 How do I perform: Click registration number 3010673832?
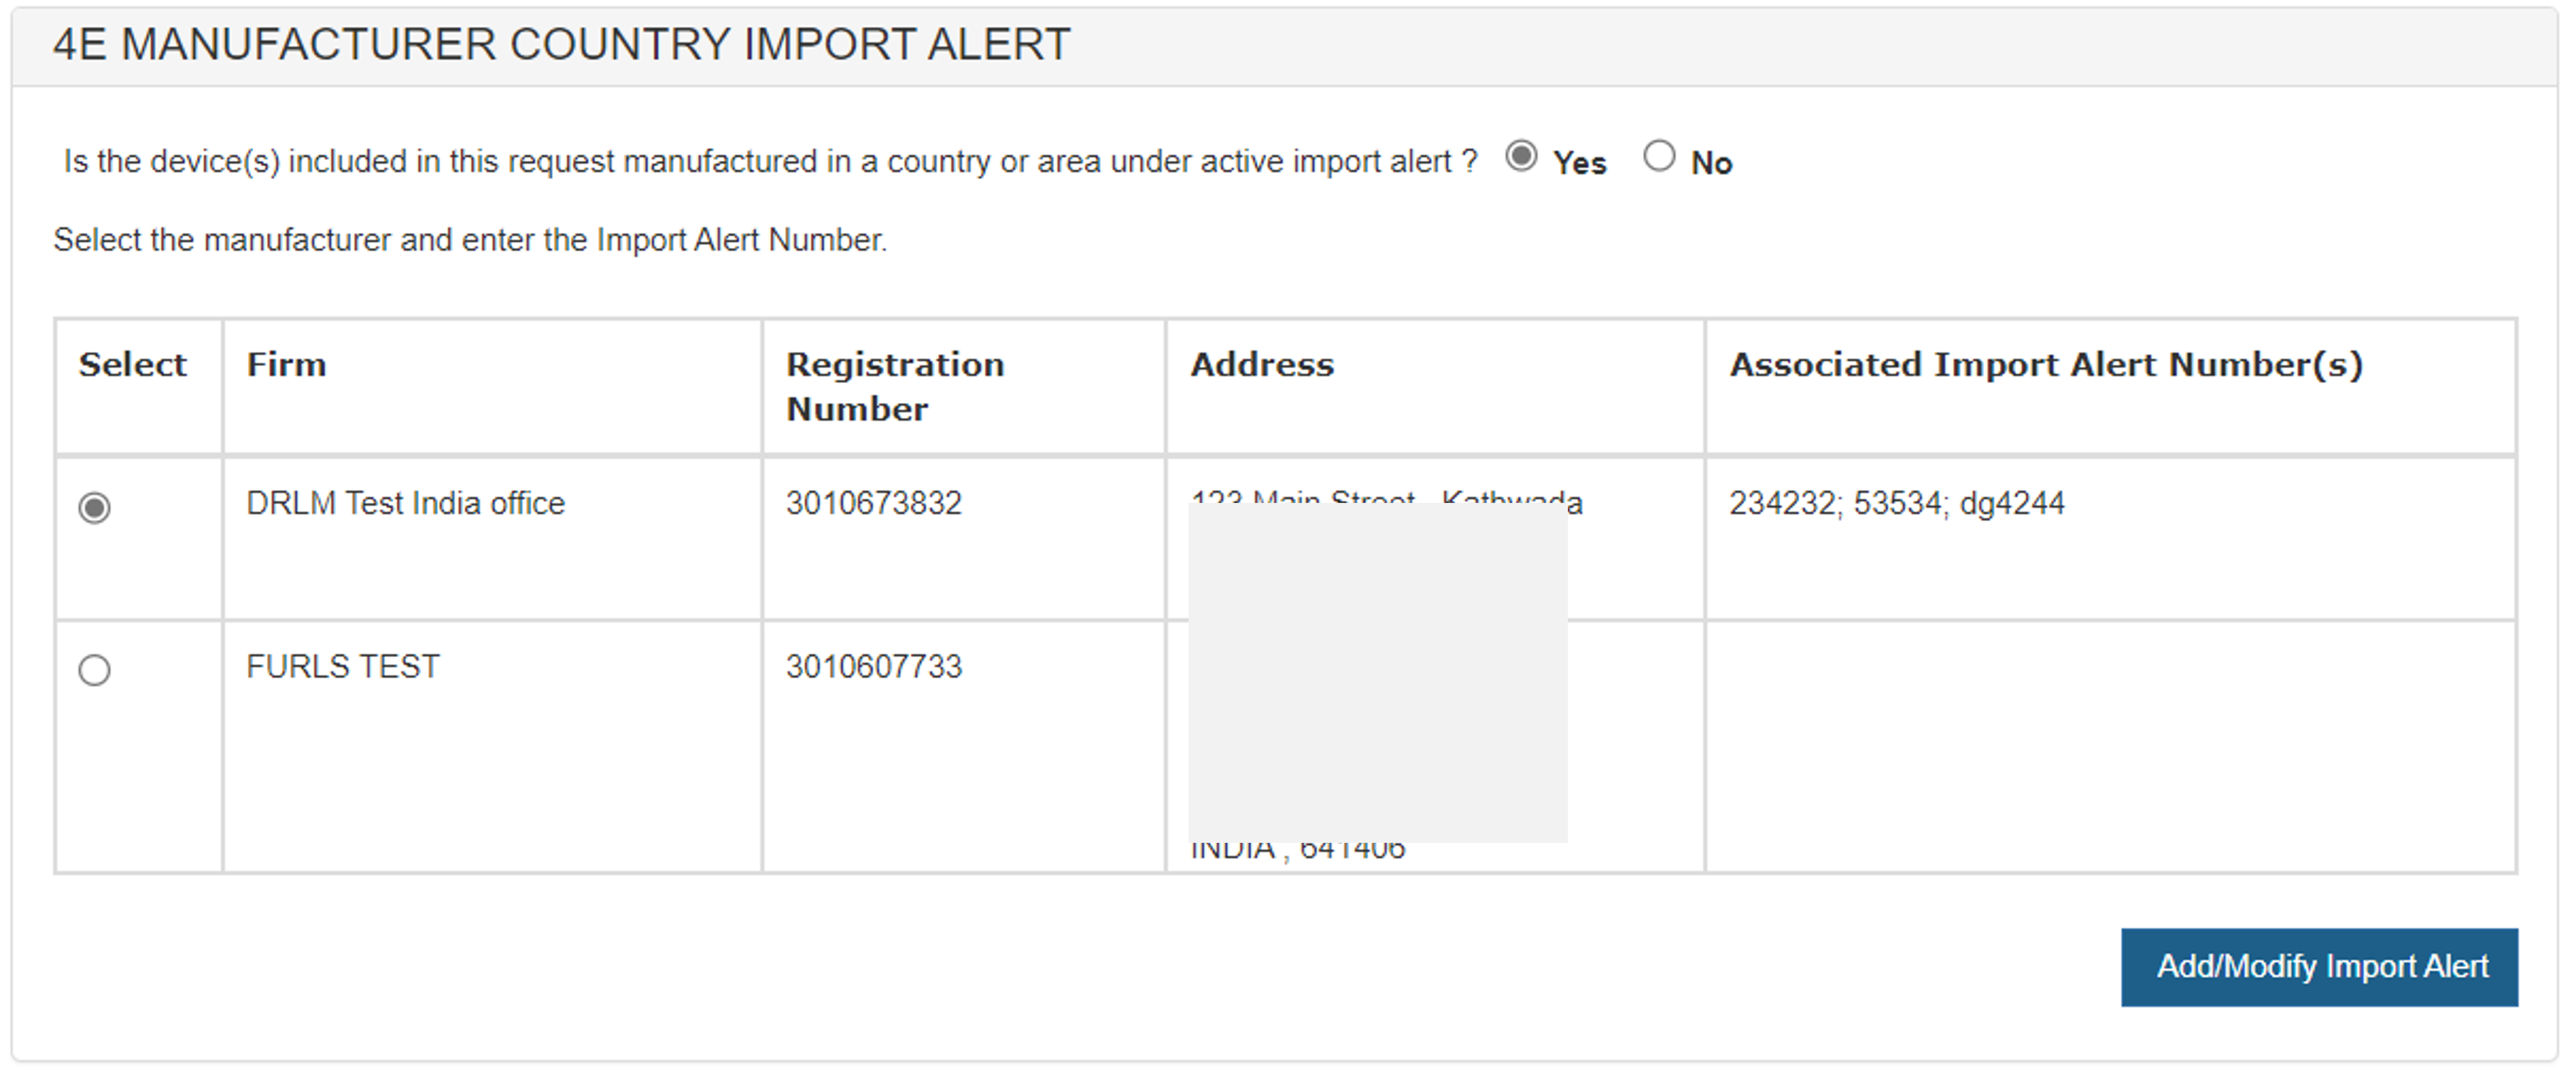[873, 503]
